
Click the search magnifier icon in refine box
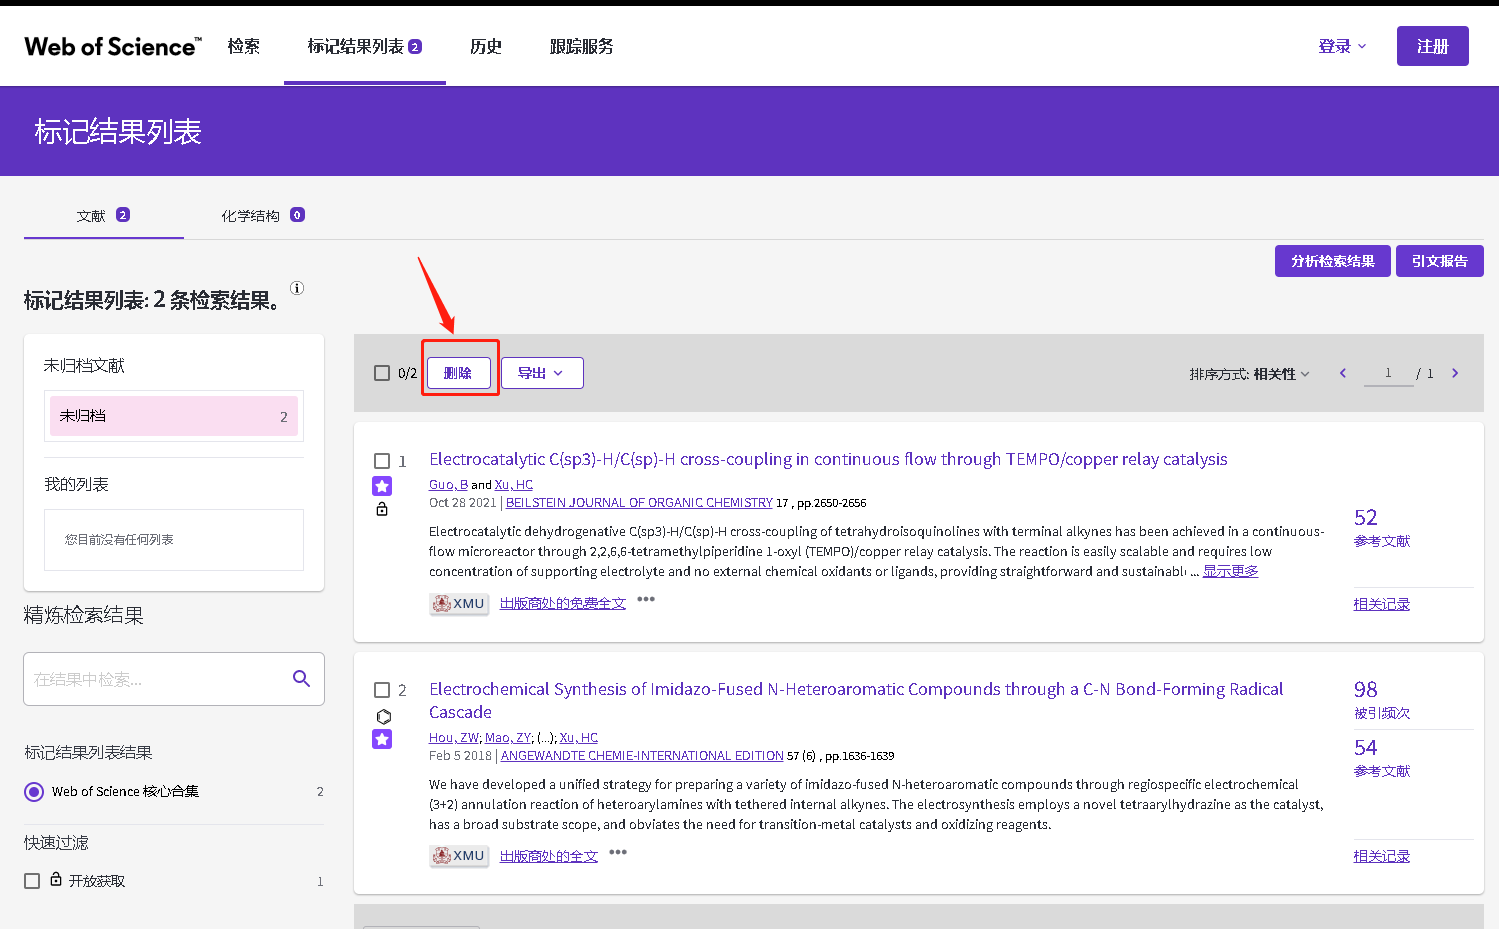click(301, 679)
